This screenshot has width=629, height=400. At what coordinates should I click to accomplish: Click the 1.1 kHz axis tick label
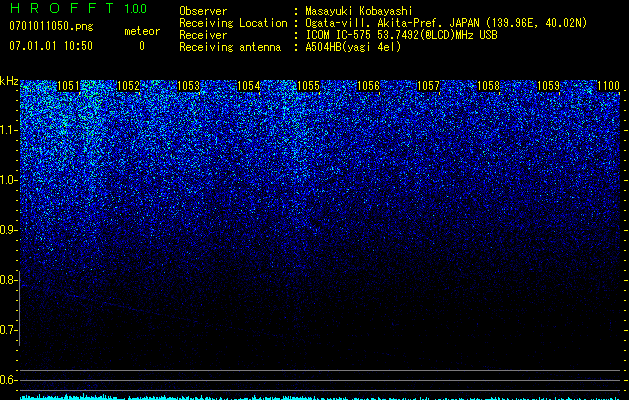click(x=7, y=130)
